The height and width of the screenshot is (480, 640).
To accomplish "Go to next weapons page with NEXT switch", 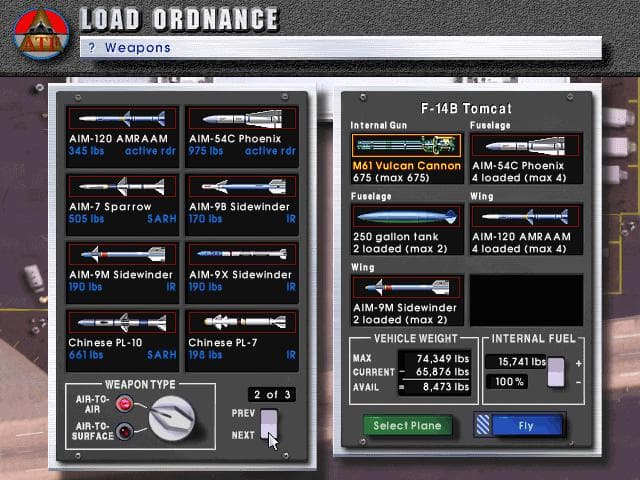I will (269, 433).
